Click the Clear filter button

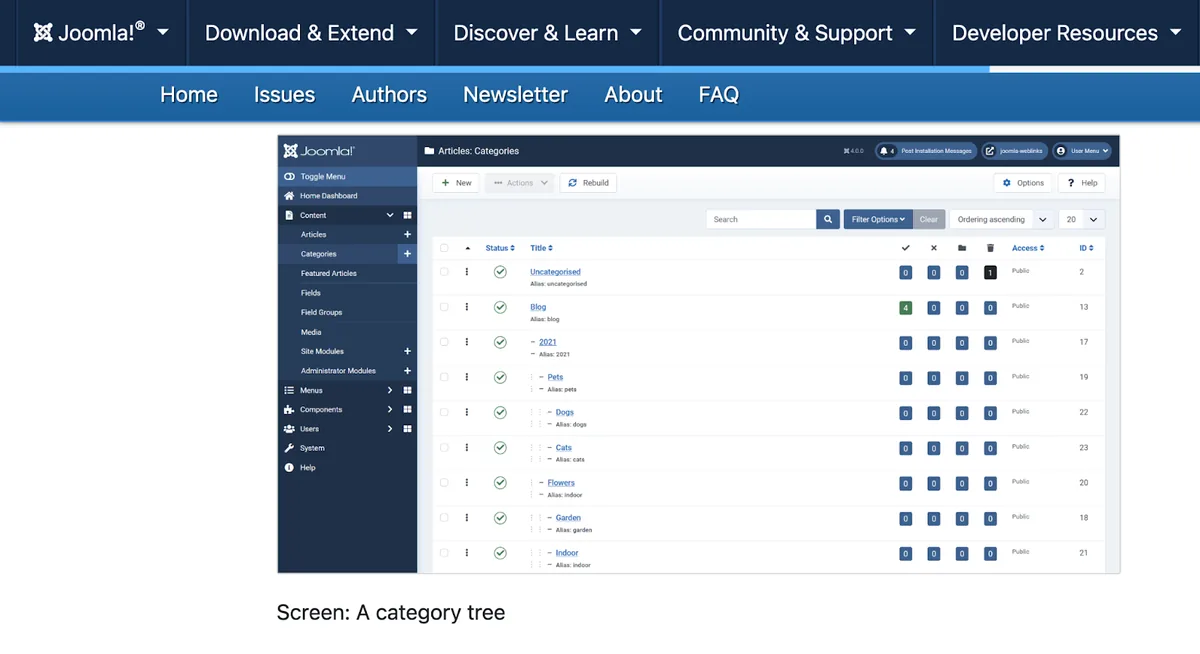click(x=929, y=219)
